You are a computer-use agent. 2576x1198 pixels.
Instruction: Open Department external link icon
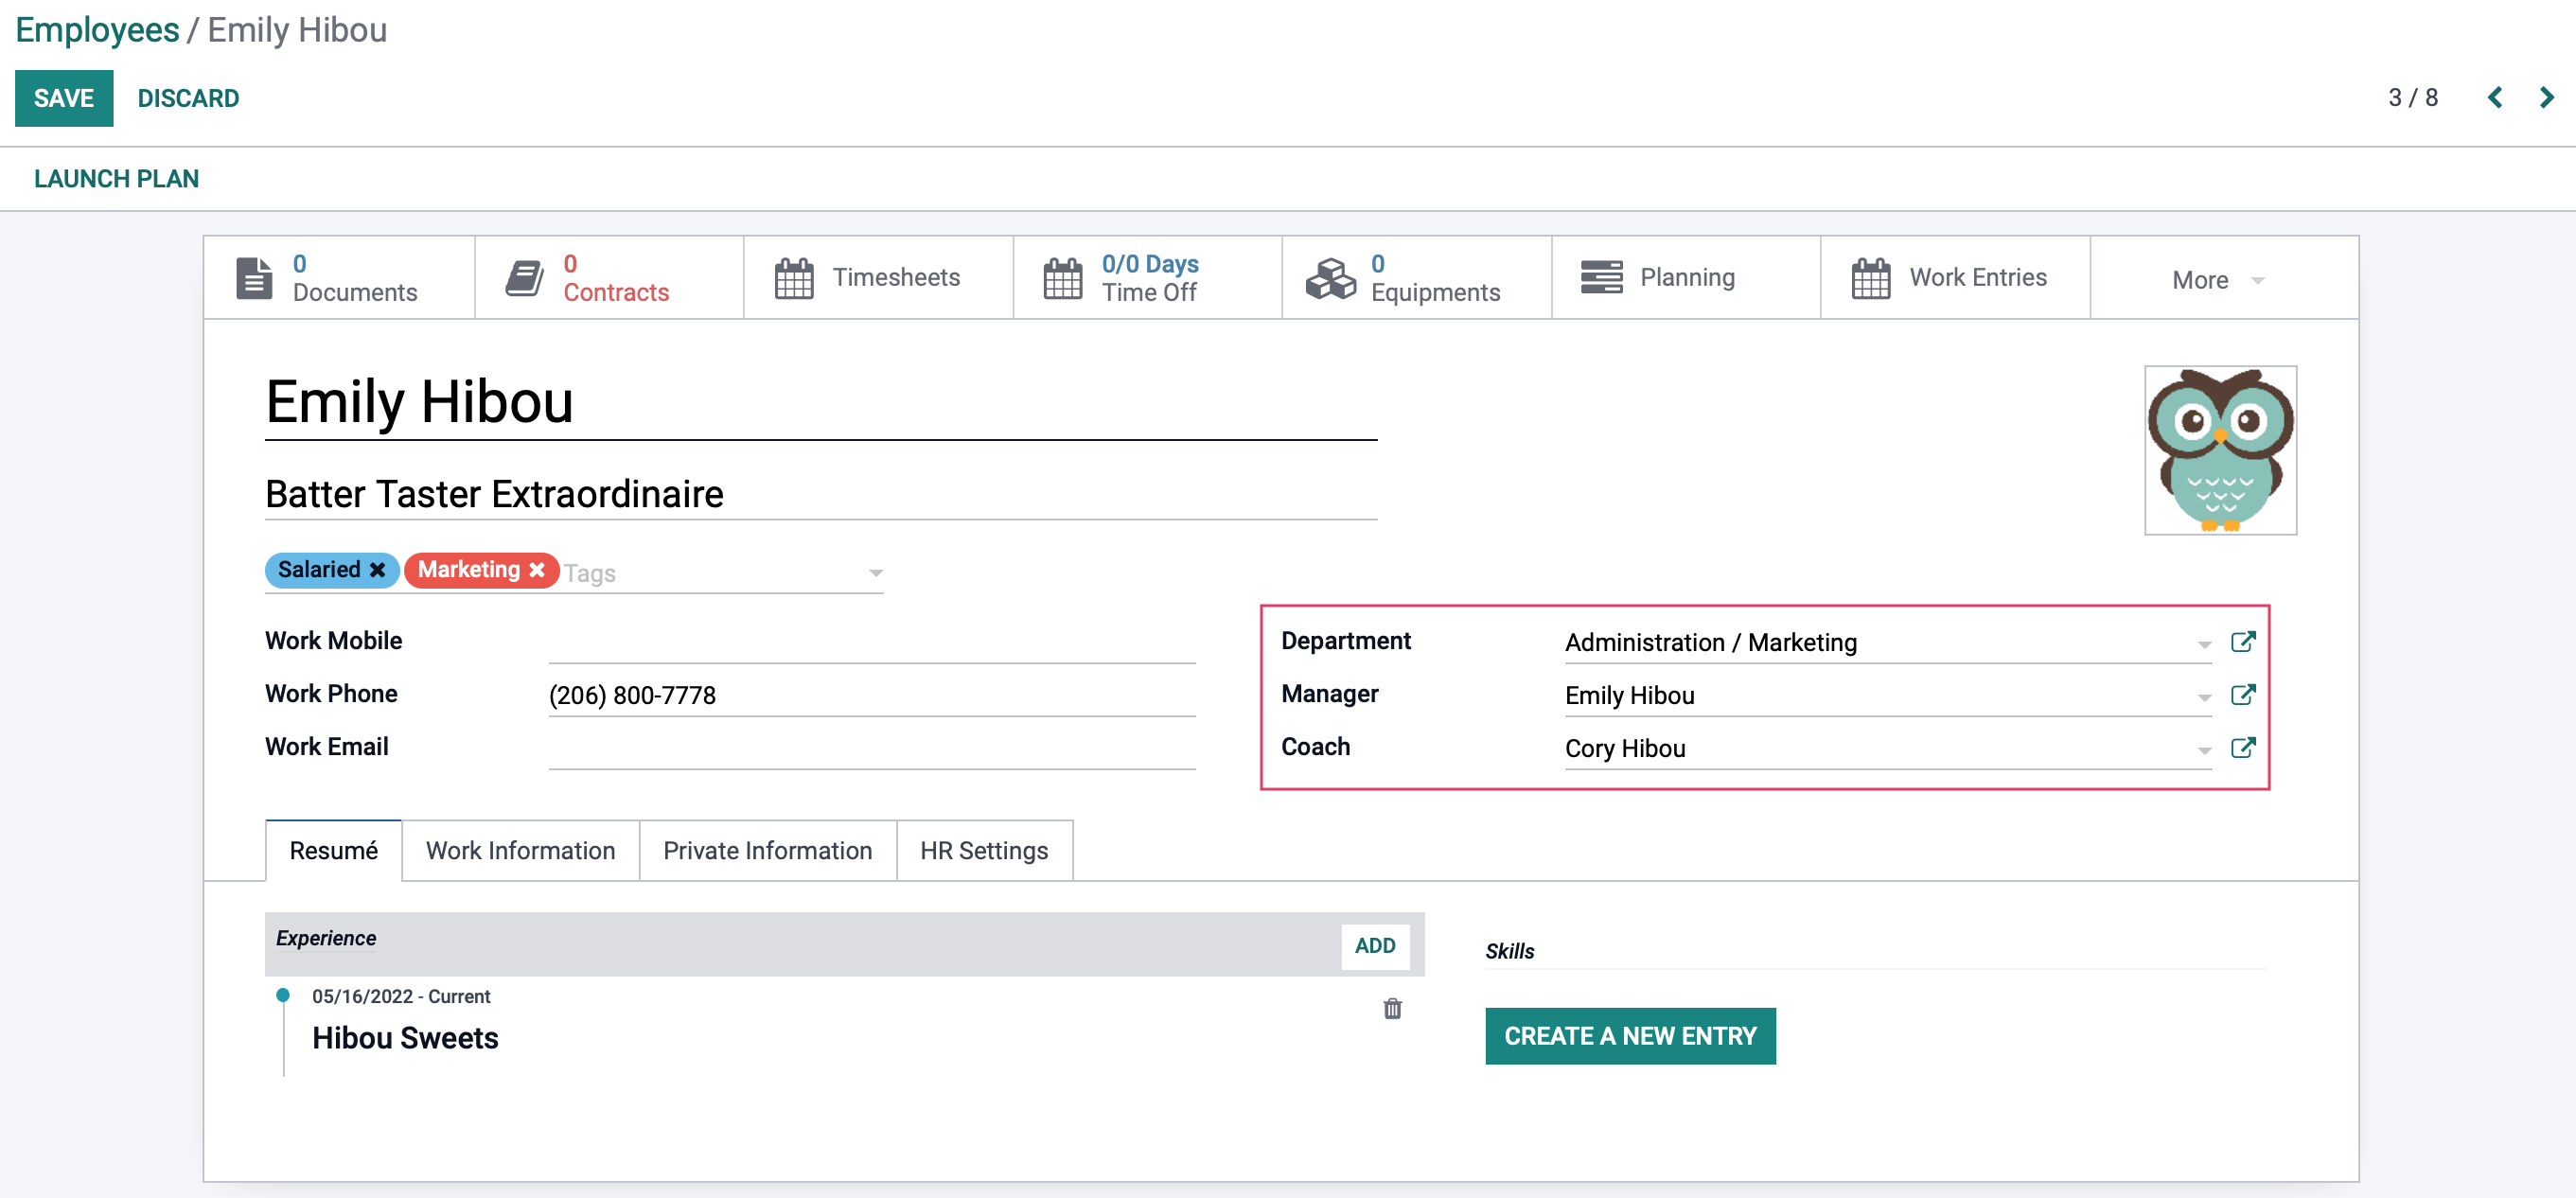[2242, 642]
